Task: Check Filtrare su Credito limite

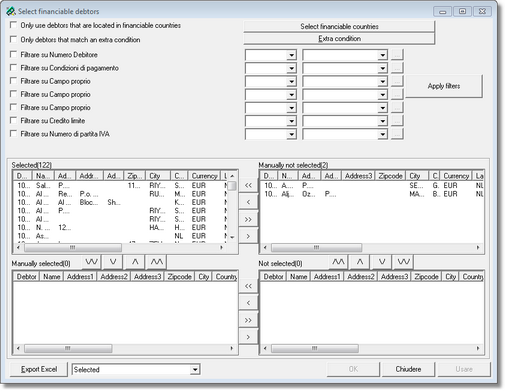Action: [x=13, y=120]
